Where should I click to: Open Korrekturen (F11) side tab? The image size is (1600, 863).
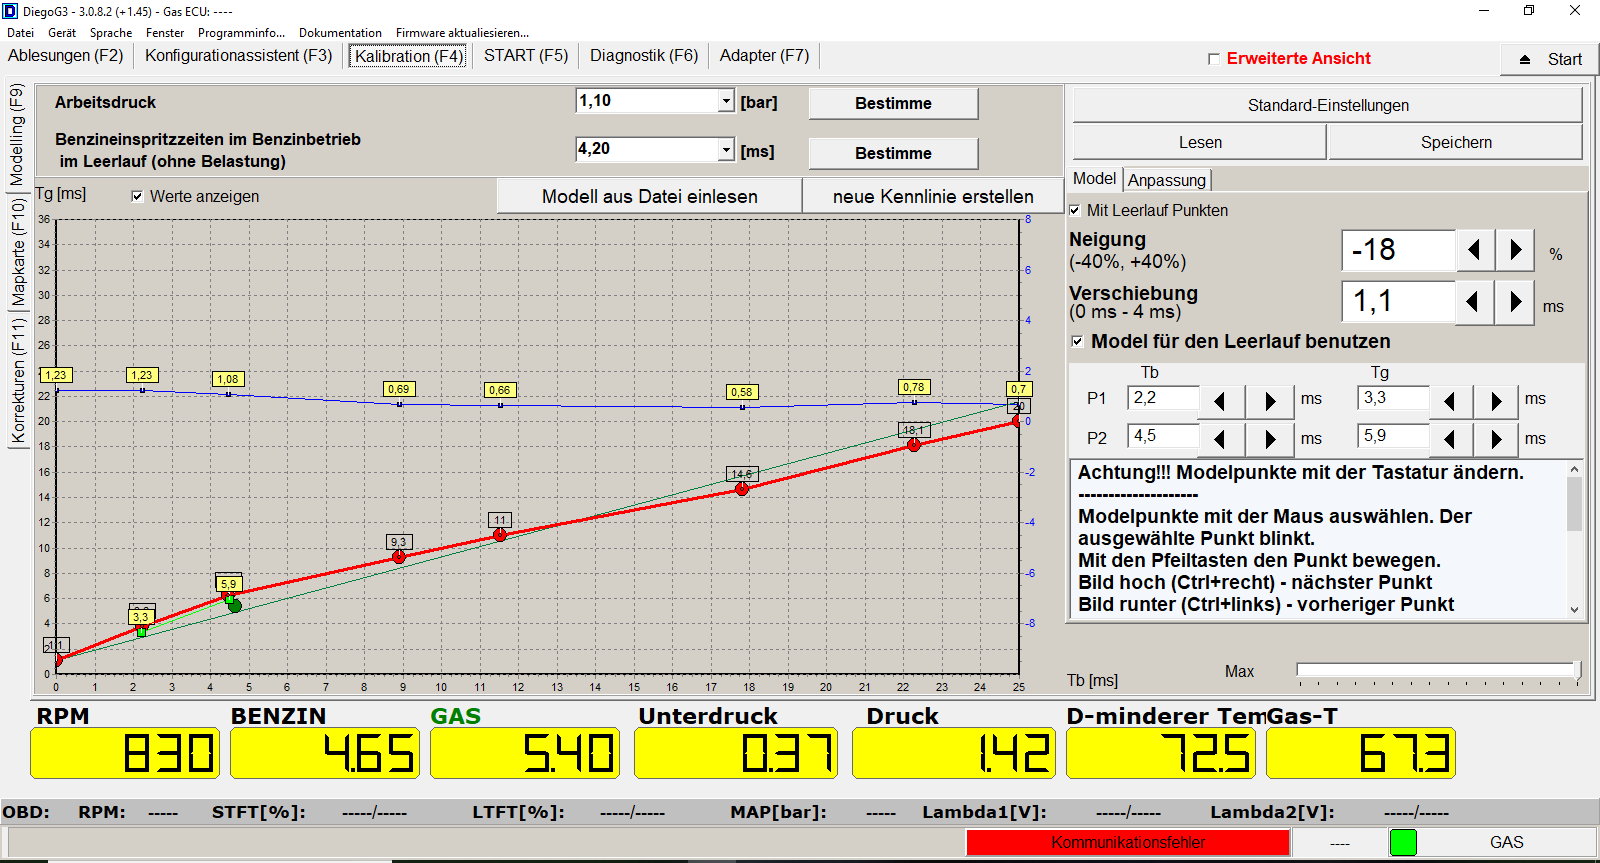[x=17, y=381]
